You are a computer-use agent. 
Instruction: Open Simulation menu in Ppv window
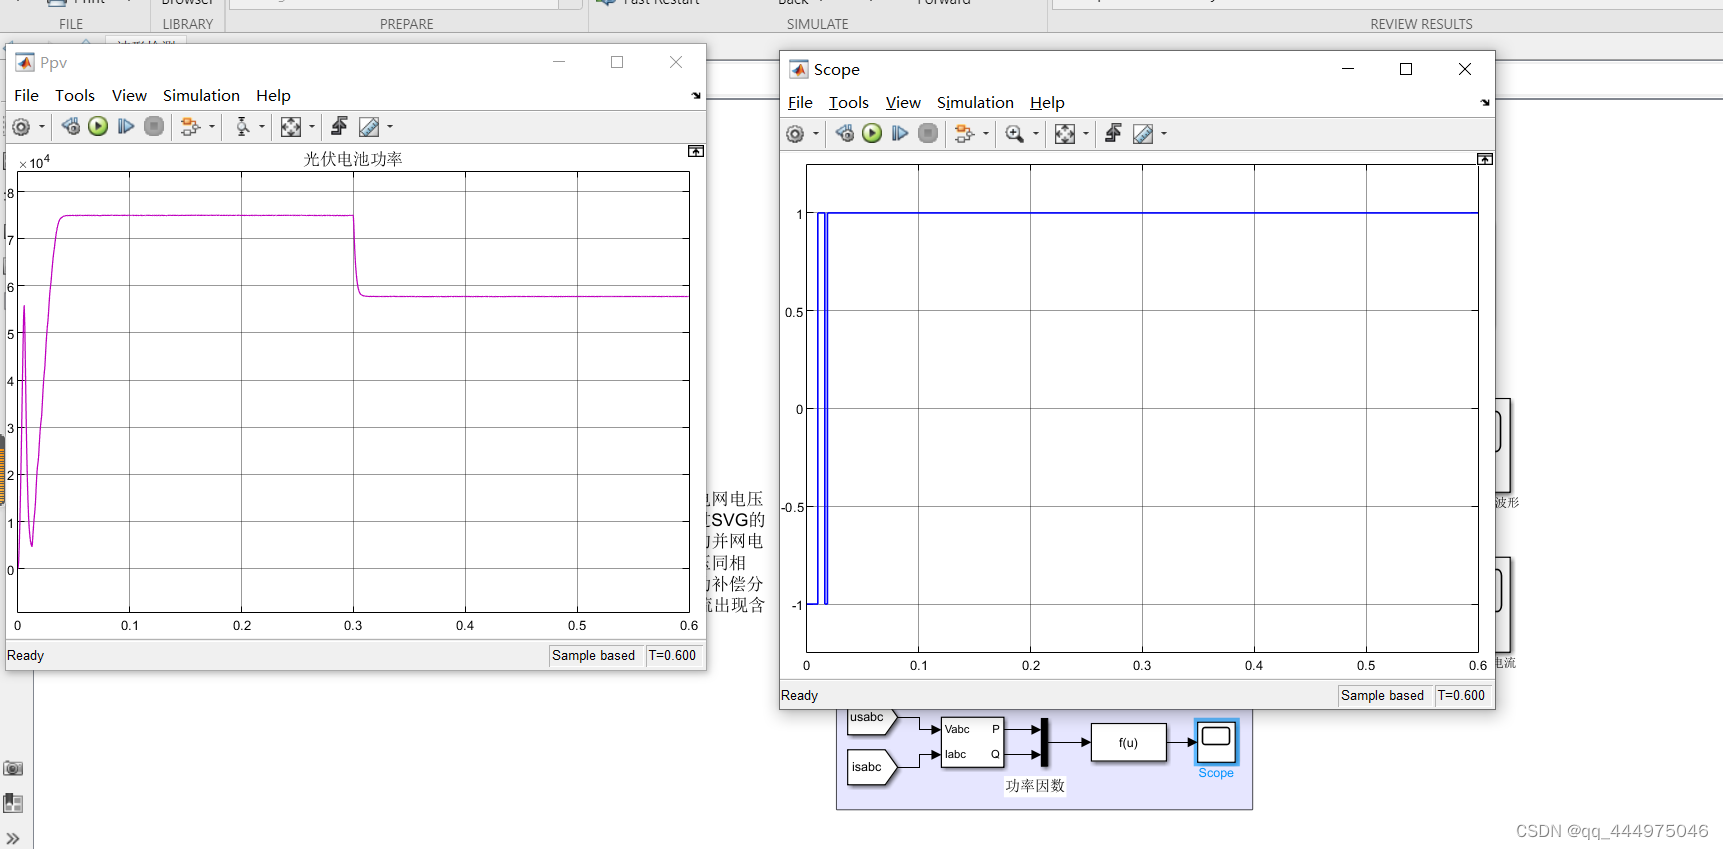pyautogui.click(x=201, y=95)
